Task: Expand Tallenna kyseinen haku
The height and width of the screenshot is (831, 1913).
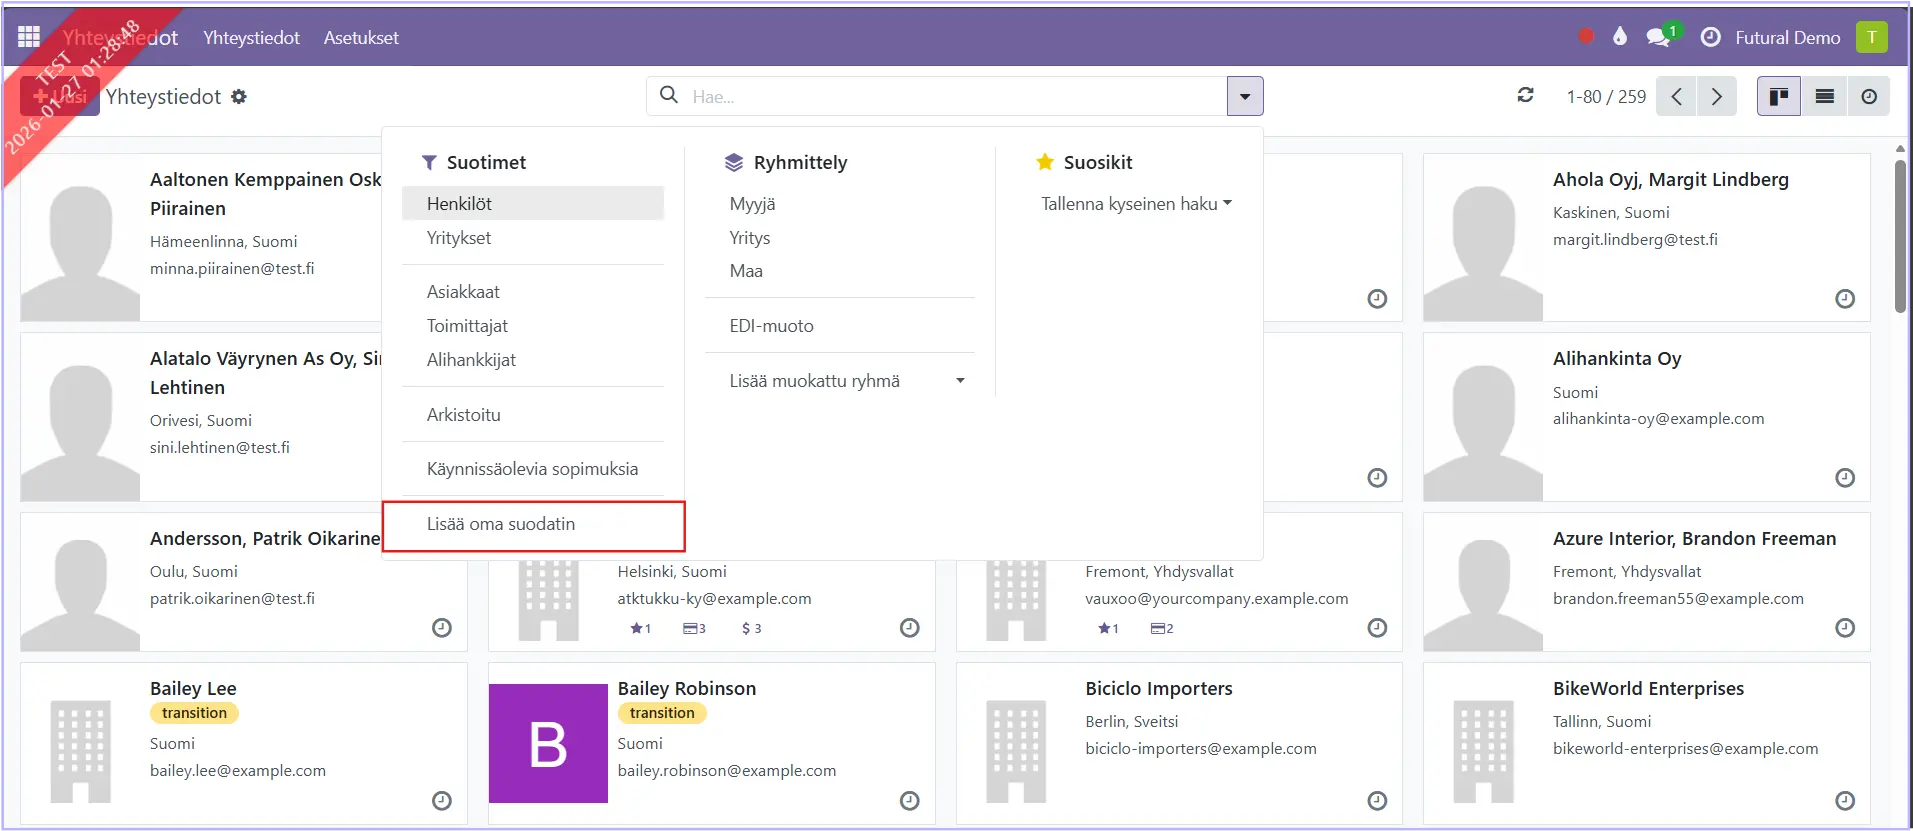Action: tap(1135, 204)
